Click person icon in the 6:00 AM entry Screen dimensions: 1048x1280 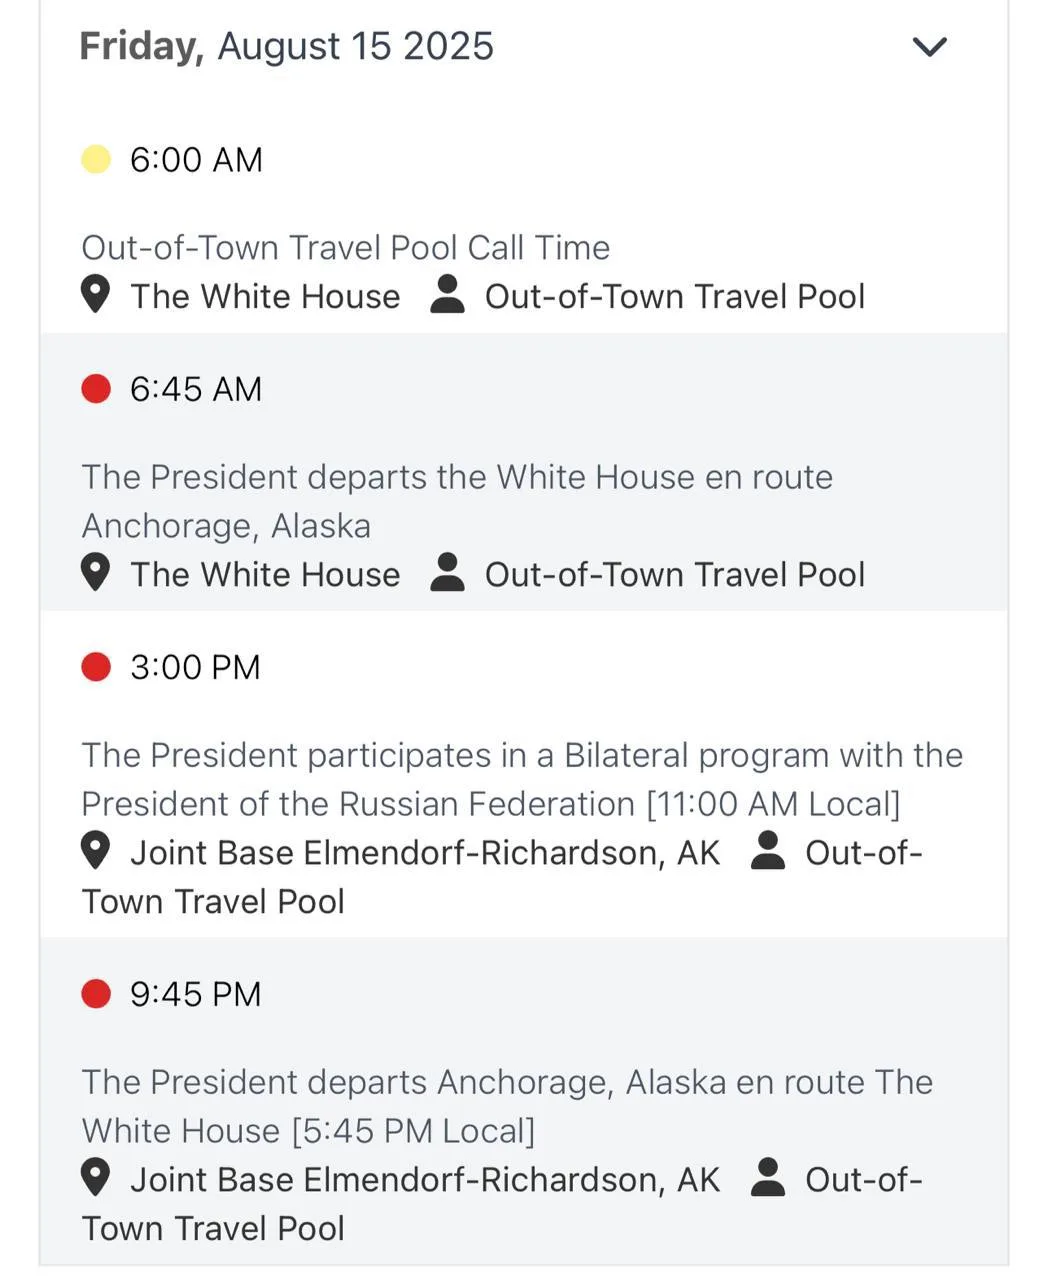[x=447, y=296]
